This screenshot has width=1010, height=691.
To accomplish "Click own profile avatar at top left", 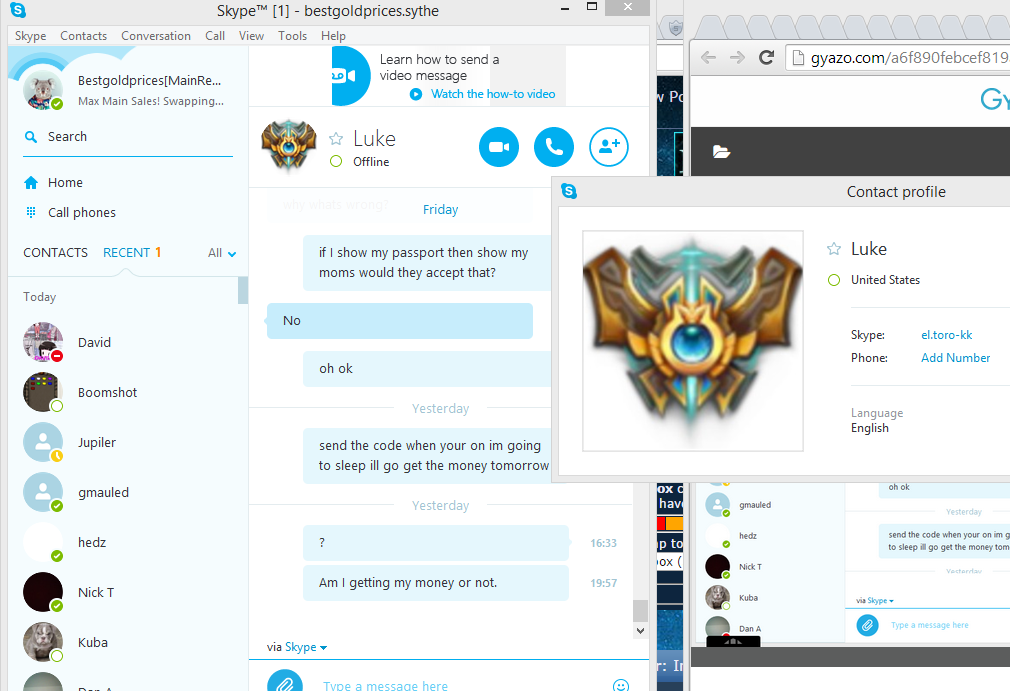I will 43,90.
